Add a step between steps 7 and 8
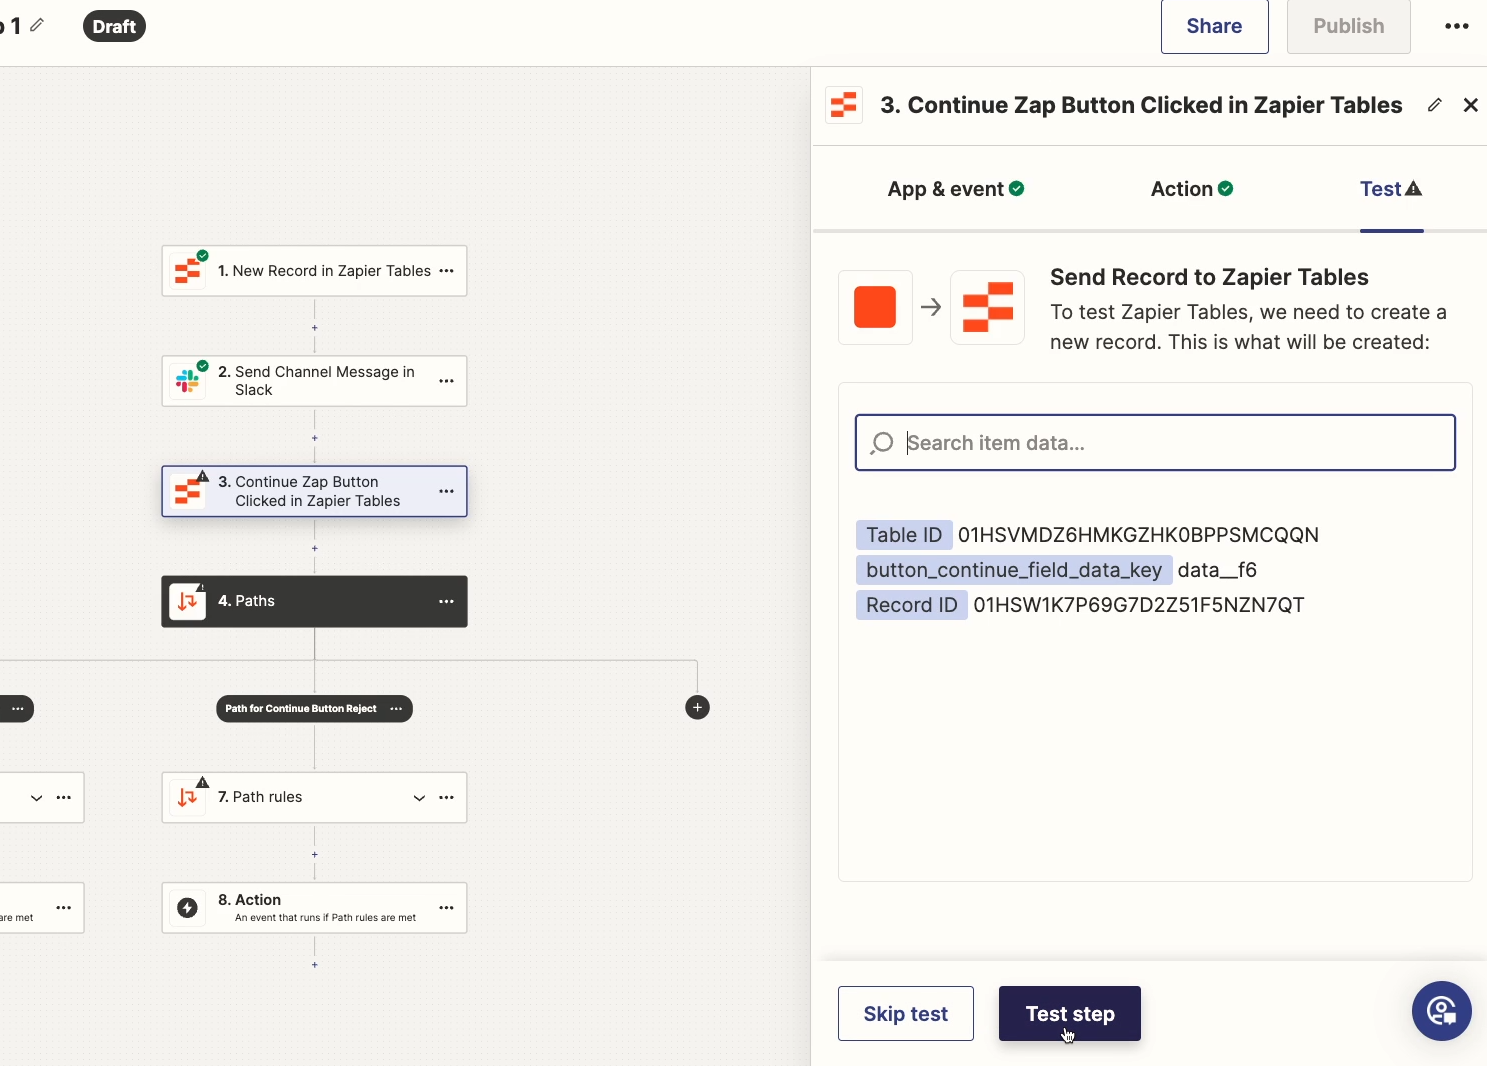 point(315,855)
